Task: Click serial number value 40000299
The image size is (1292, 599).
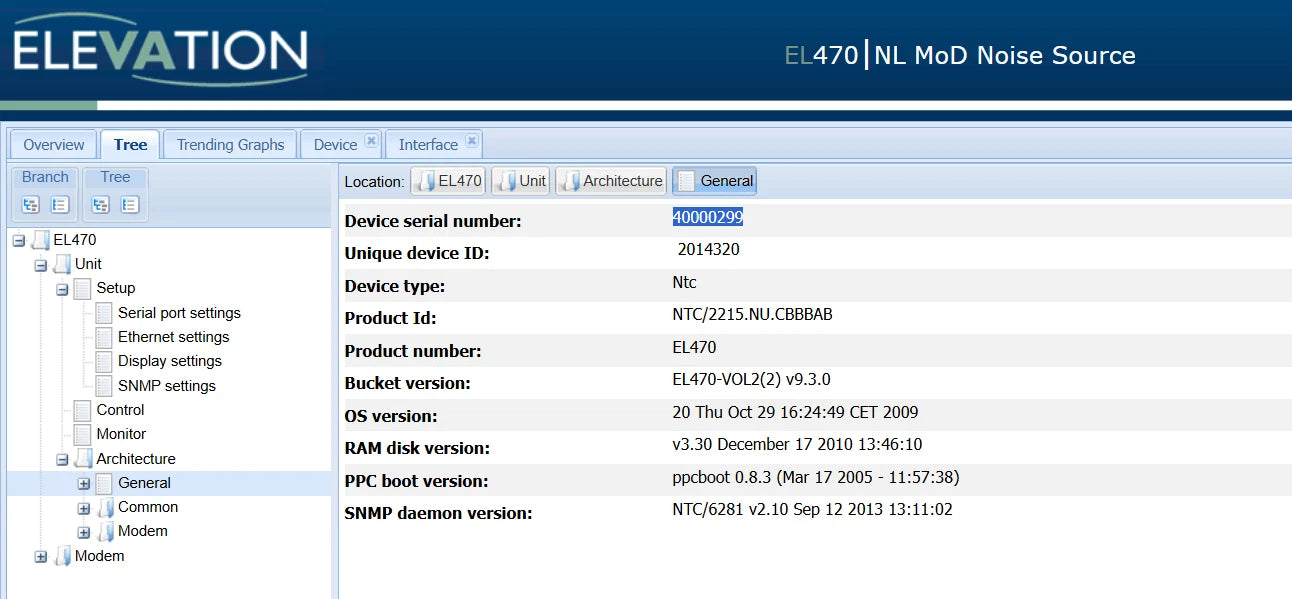Action: tap(708, 217)
